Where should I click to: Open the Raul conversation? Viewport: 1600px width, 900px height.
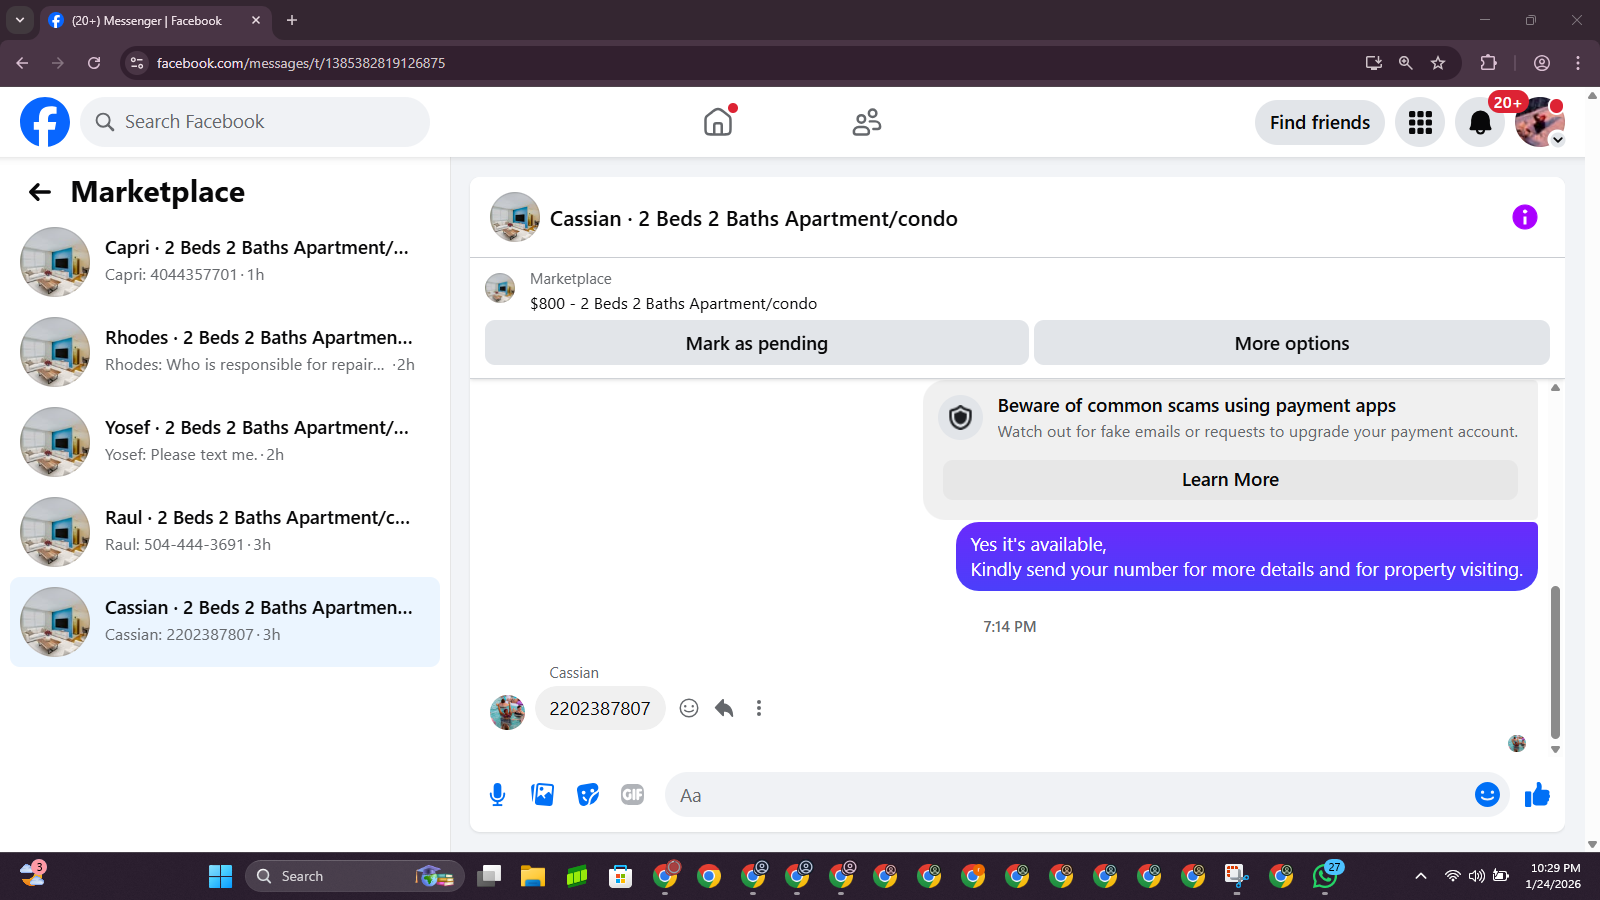[225, 532]
